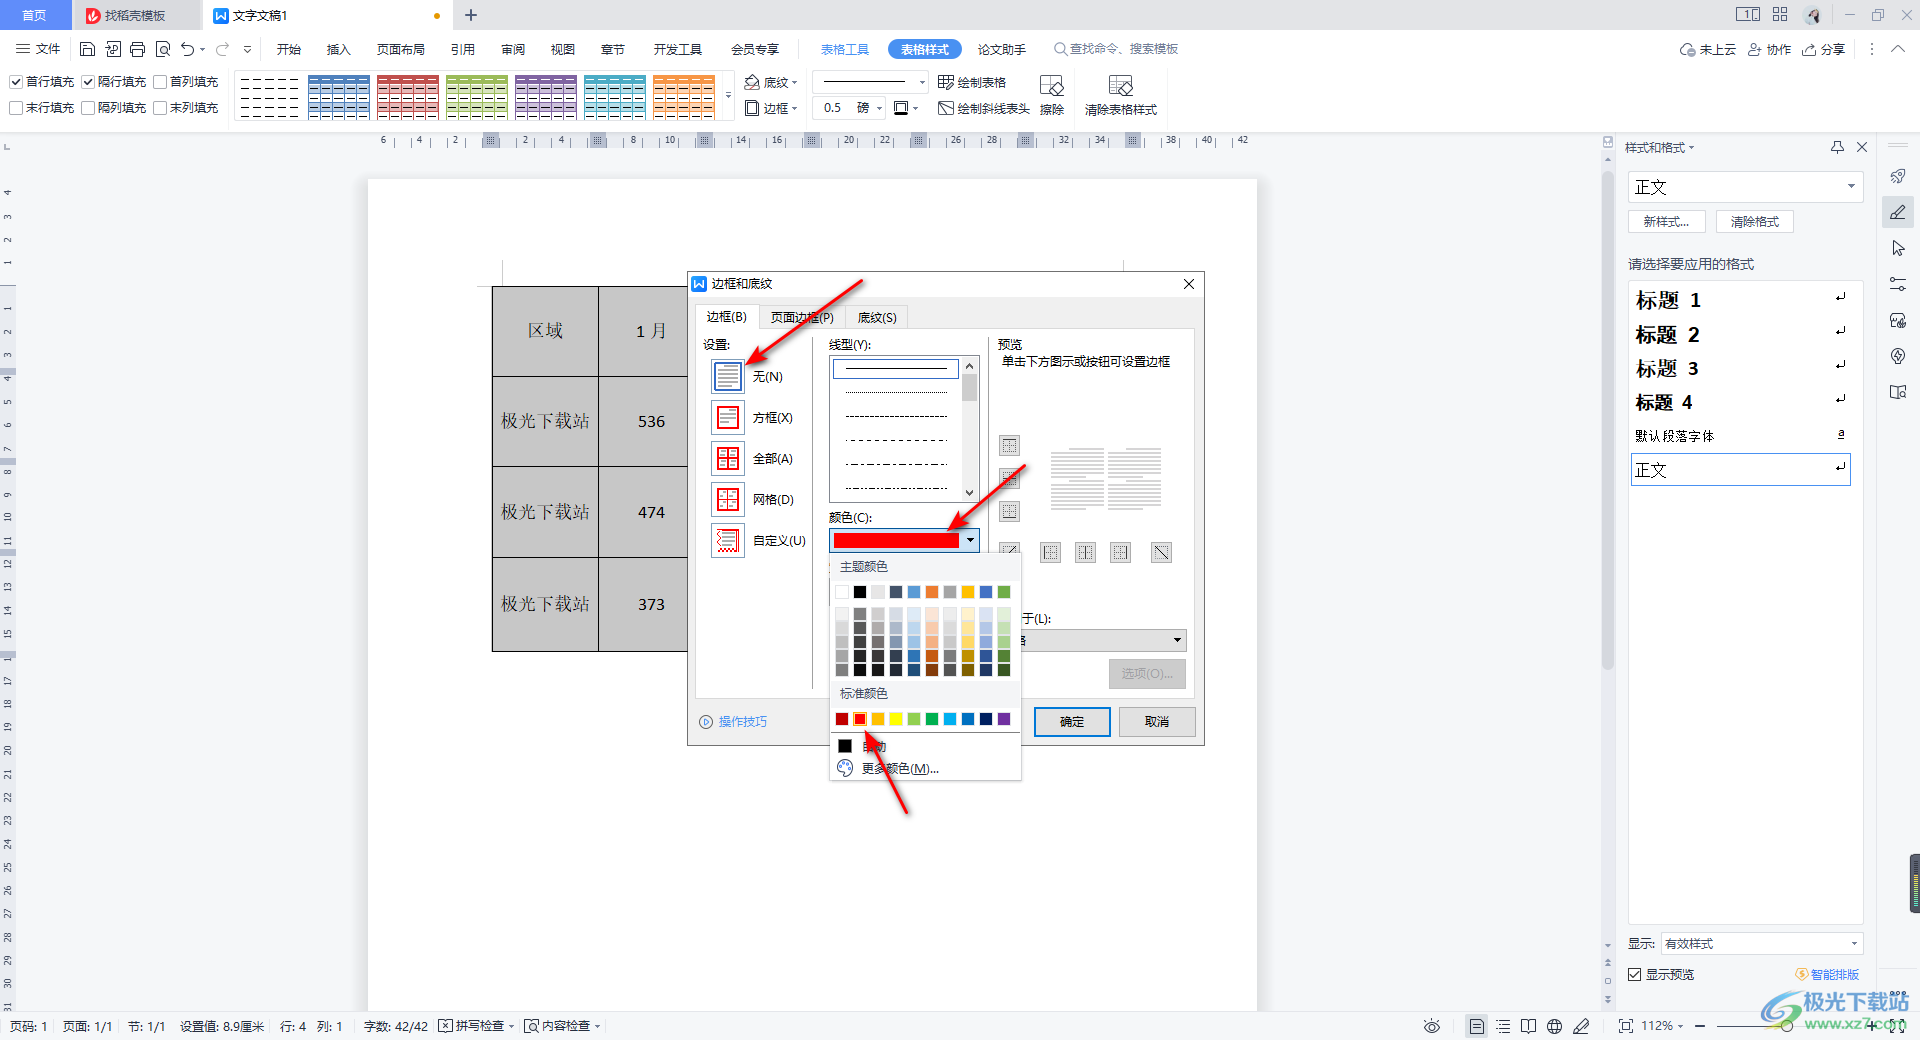The image size is (1920, 1040).
Task: Switch to 底纹(S) tab
Action: (x=877, y=317)
